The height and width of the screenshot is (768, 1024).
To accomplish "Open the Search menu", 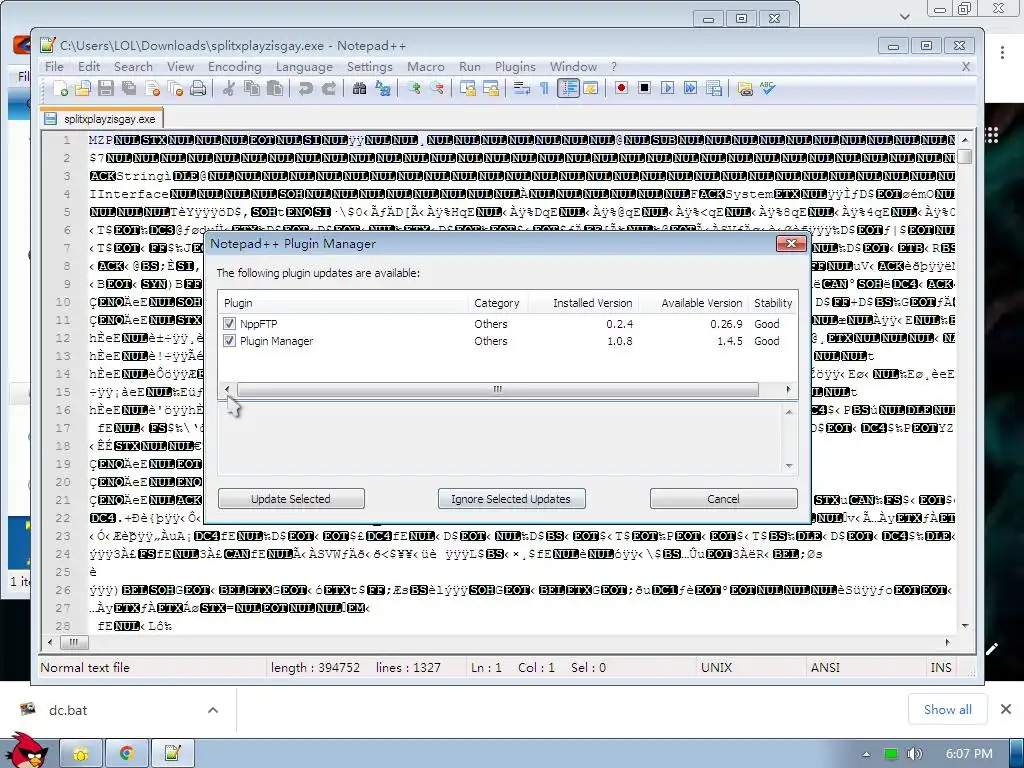I will (x=133, y=67).
